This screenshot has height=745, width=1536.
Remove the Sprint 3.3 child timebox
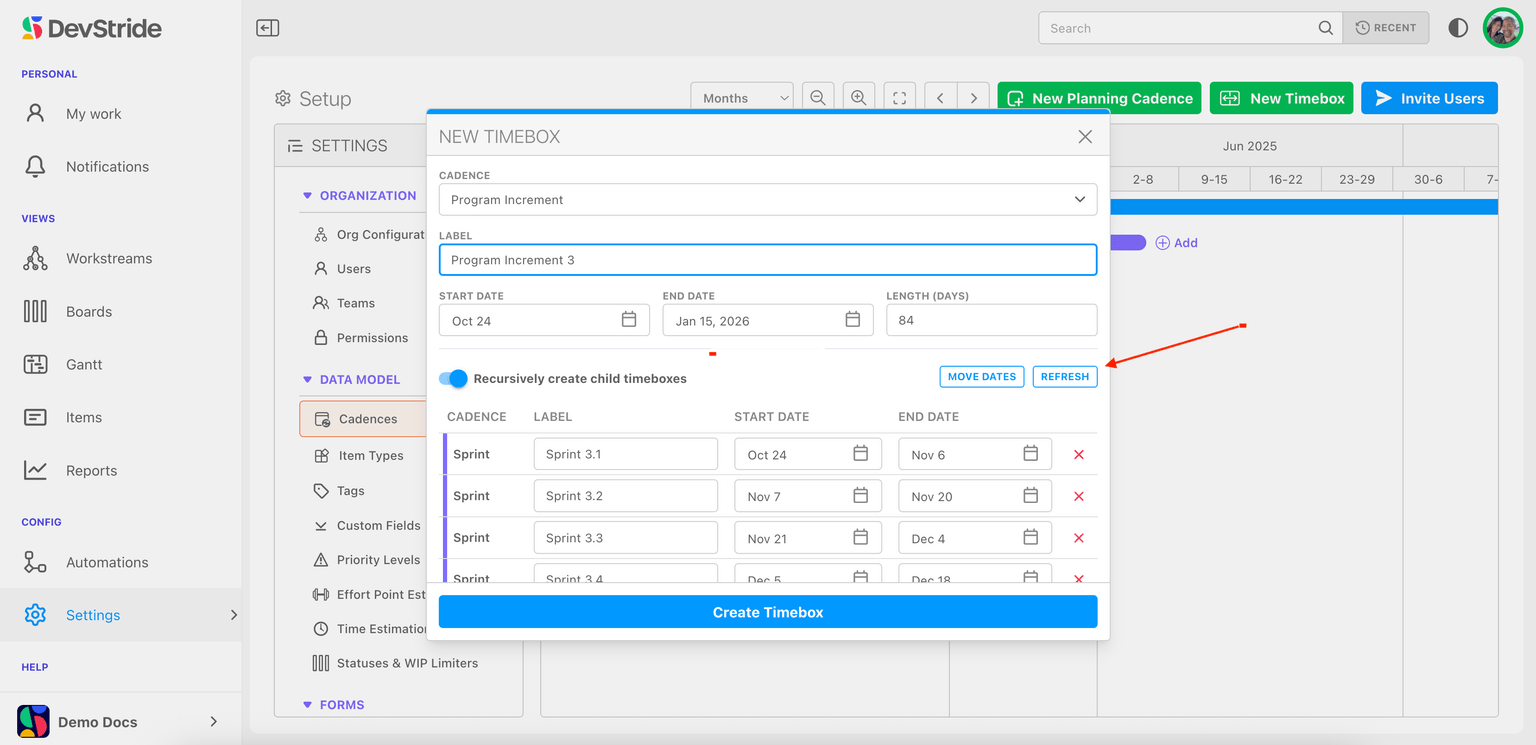tap(1079, 538)
